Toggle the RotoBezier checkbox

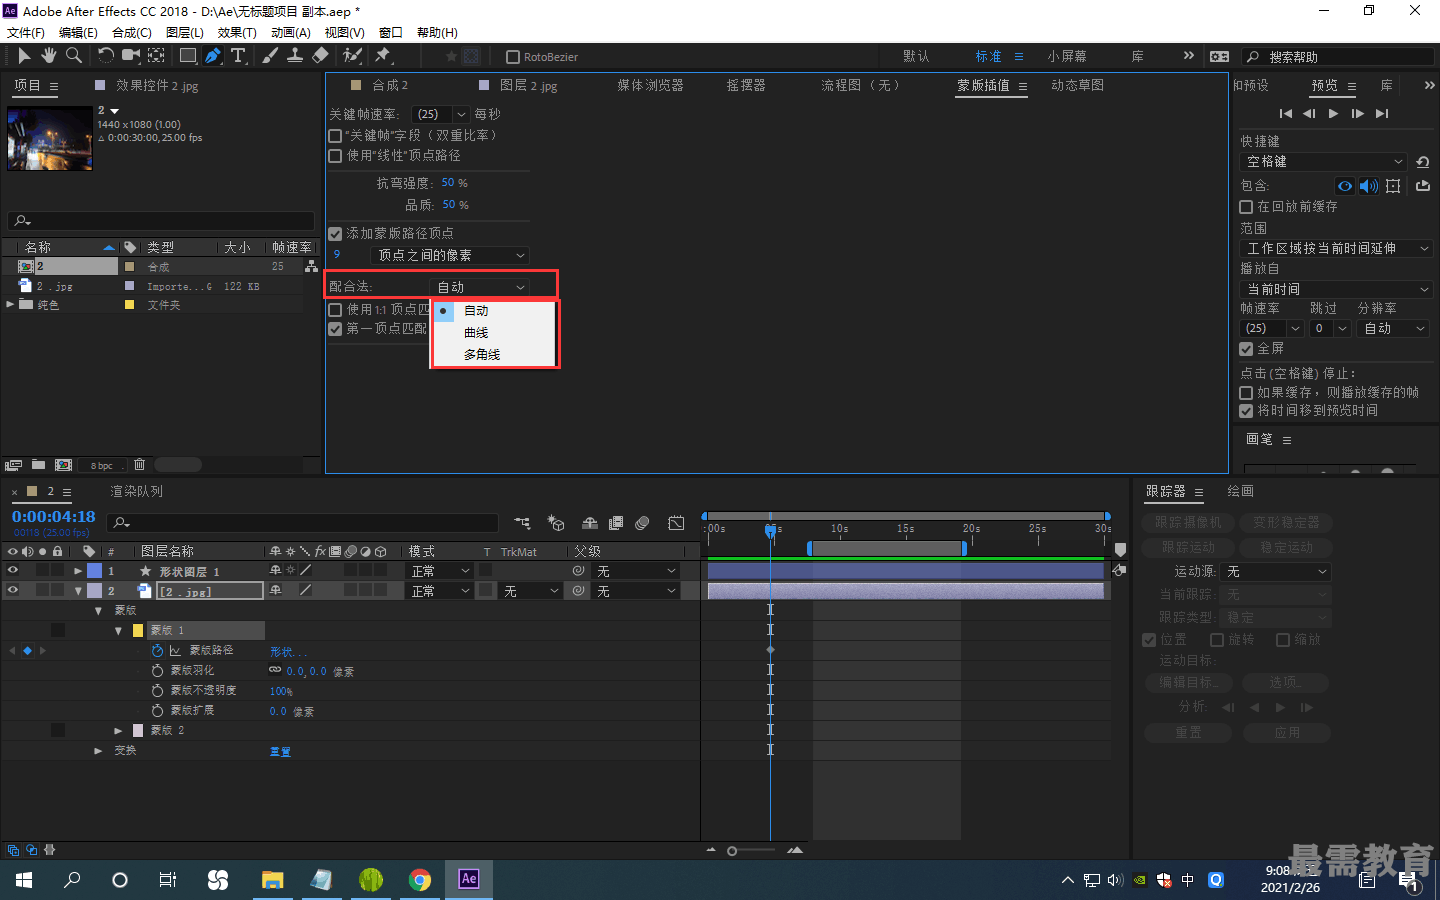513,57
